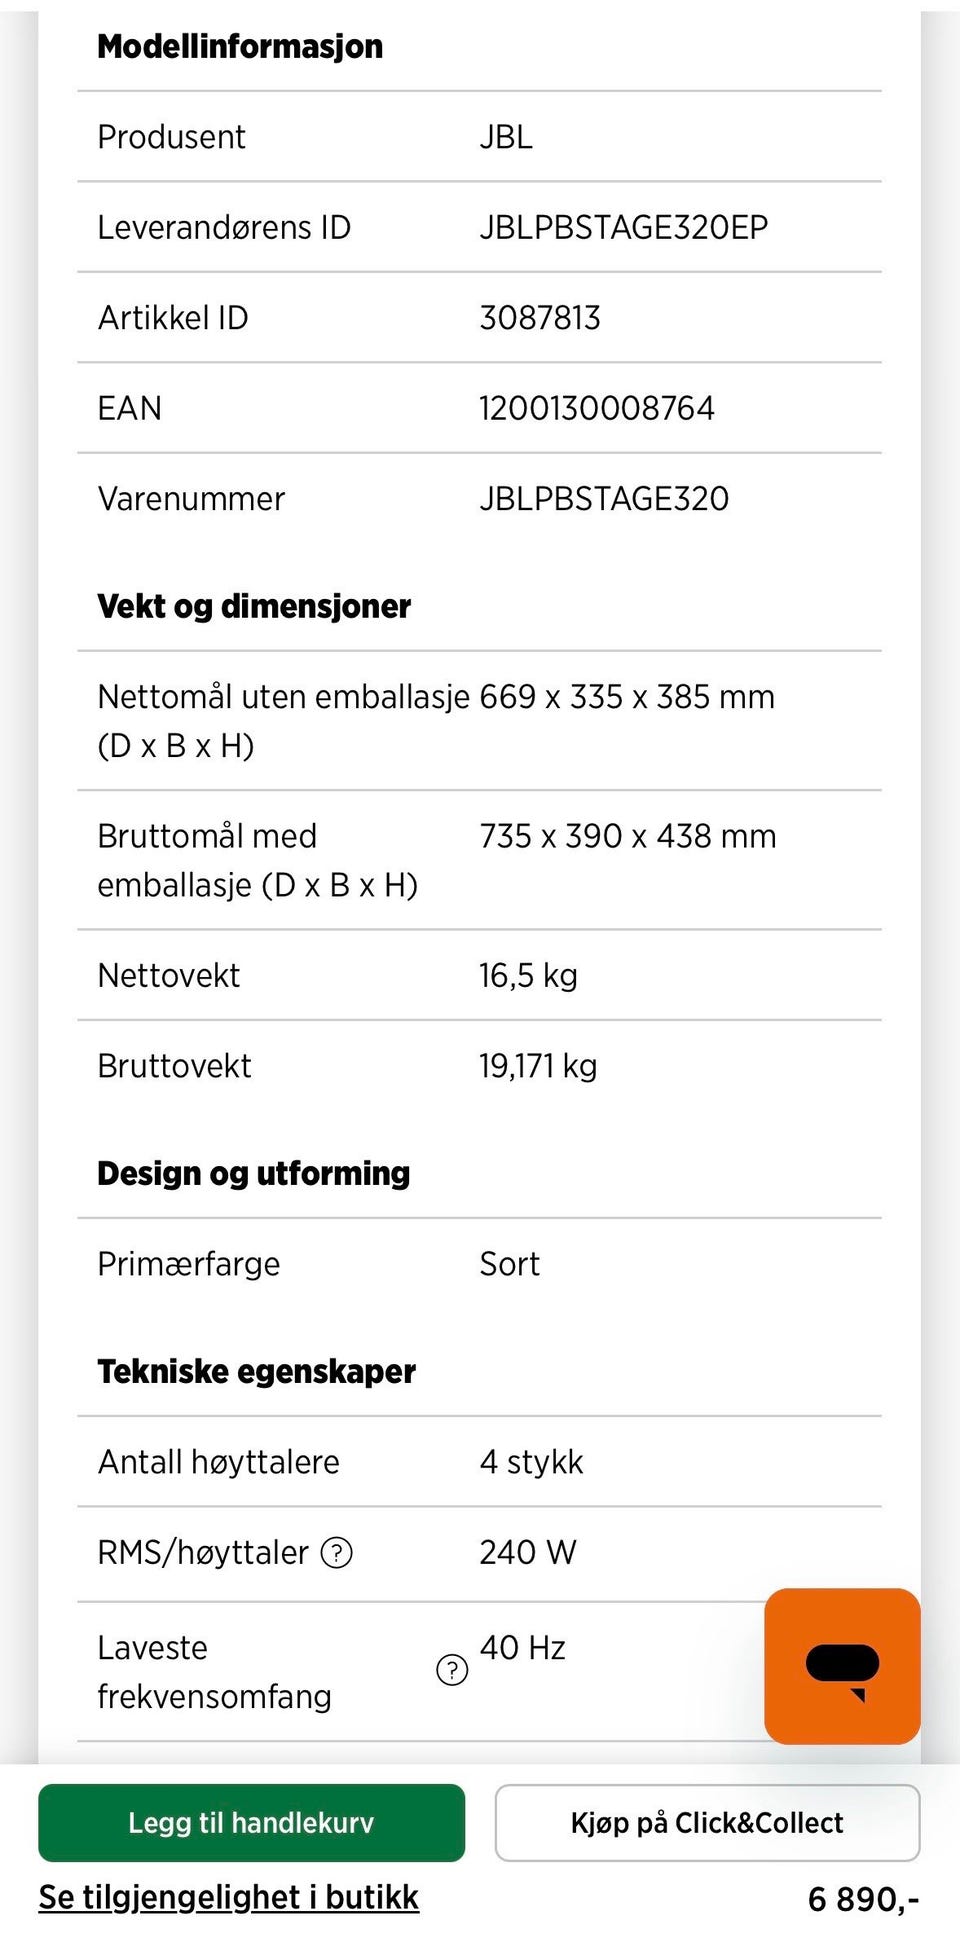Screen dimensions: 960x1942
Task: Open Se tilgjengelighet i butikk link
Action: [x=229, y=1897]
